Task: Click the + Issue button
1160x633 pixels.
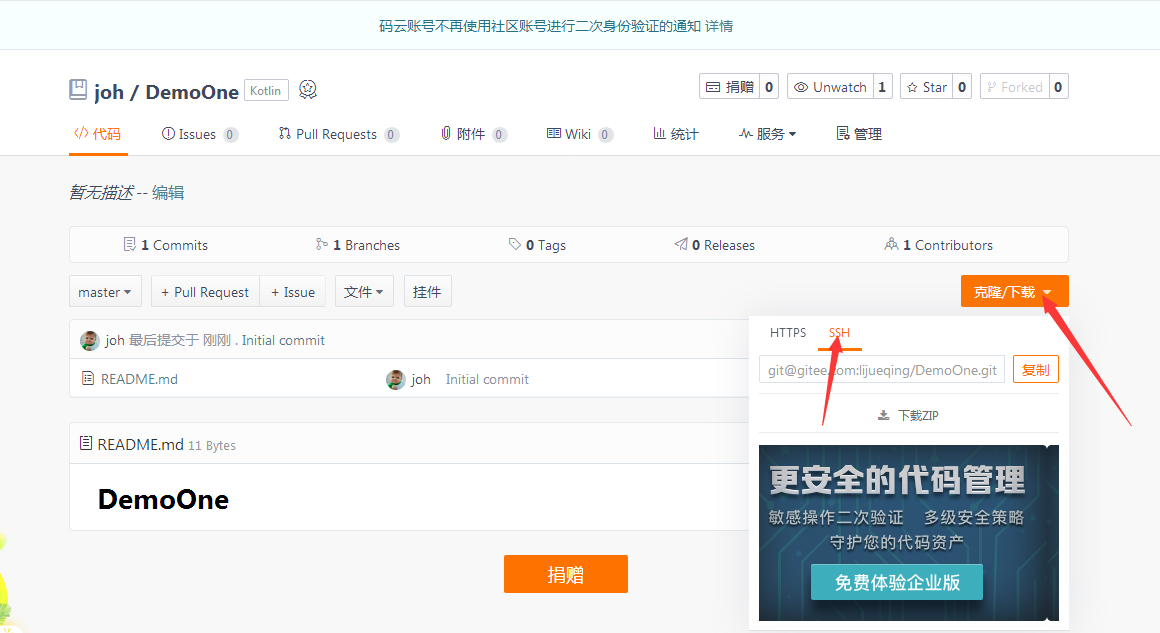Action: point(293,291)
